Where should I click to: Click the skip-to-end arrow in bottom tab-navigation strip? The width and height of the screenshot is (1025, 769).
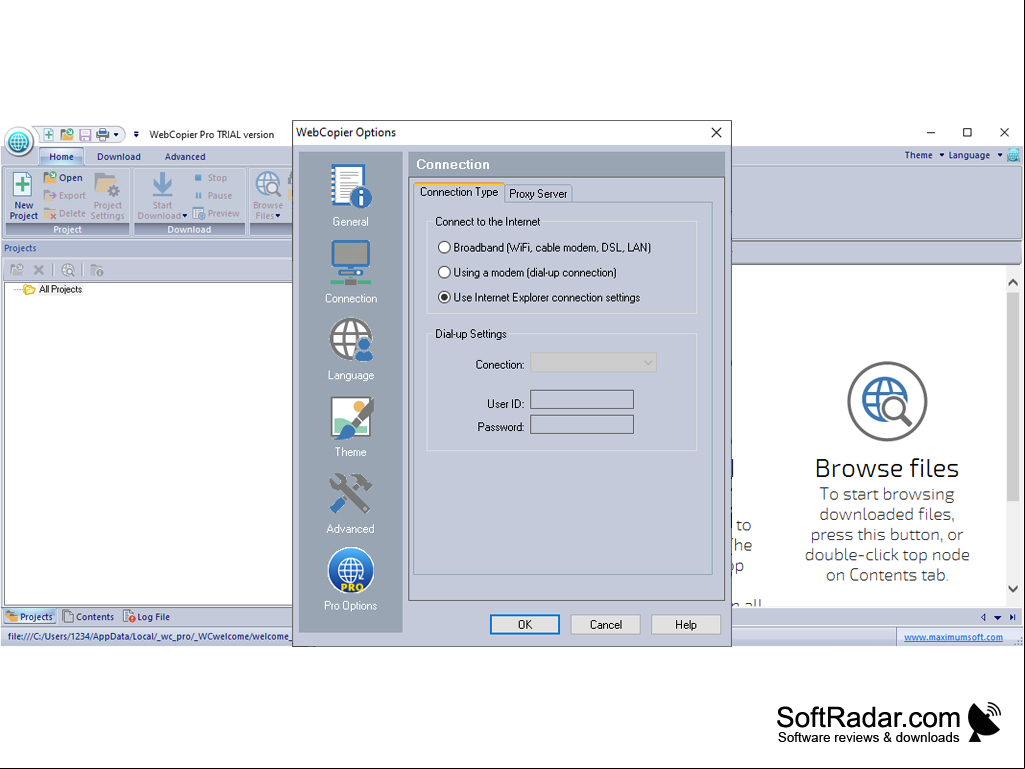[1012, 617]
